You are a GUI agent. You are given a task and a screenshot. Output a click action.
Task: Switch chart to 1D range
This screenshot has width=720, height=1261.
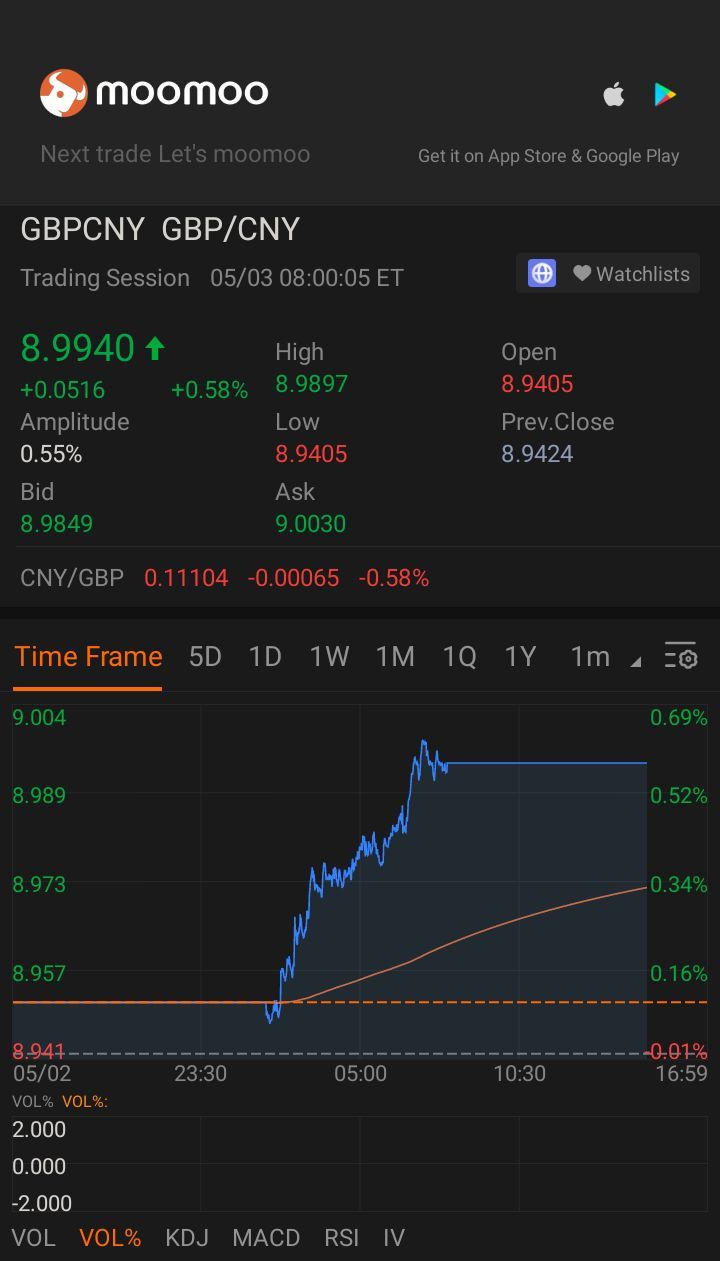[265, 656]
